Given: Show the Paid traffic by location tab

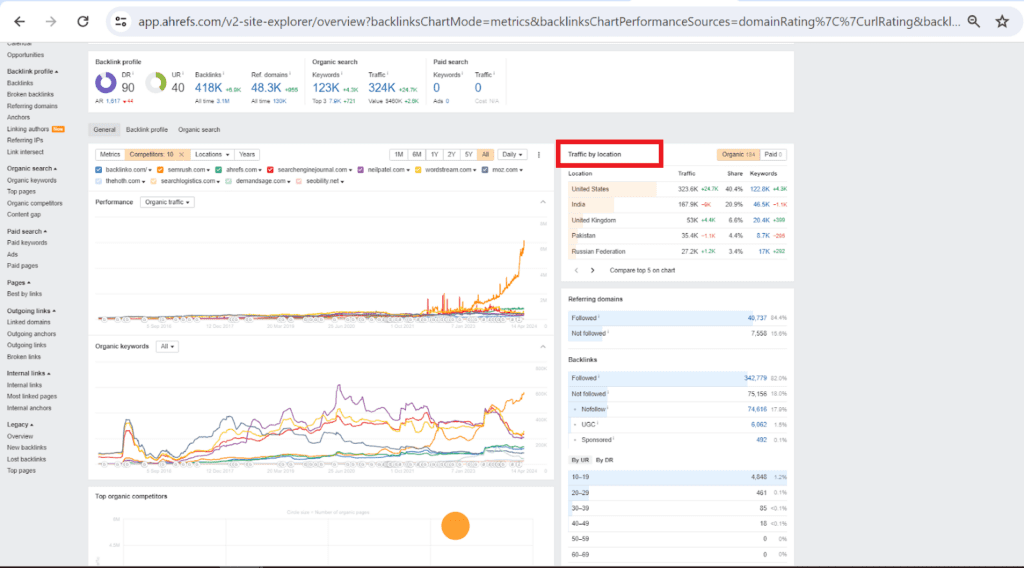Looking at the screenshot, I should (x=773, y=155).
